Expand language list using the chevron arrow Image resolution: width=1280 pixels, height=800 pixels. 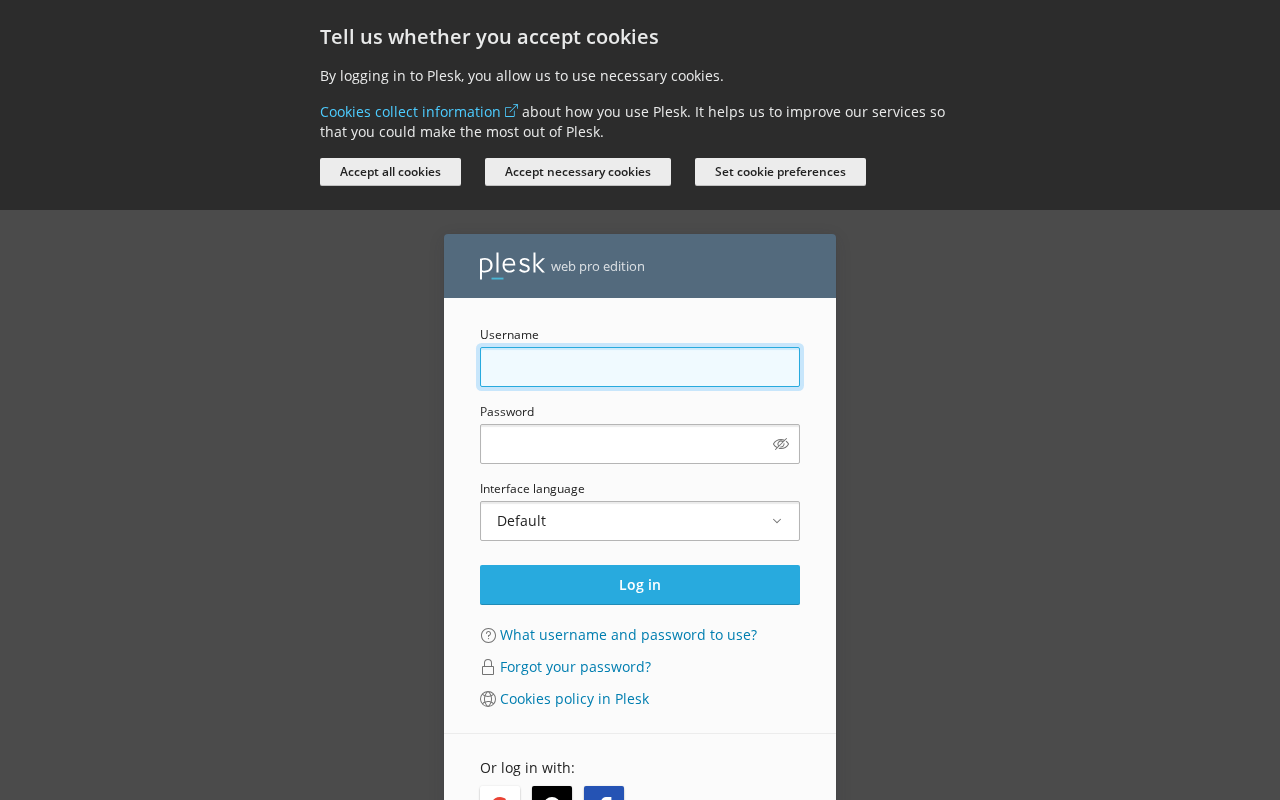coord(777,521)
